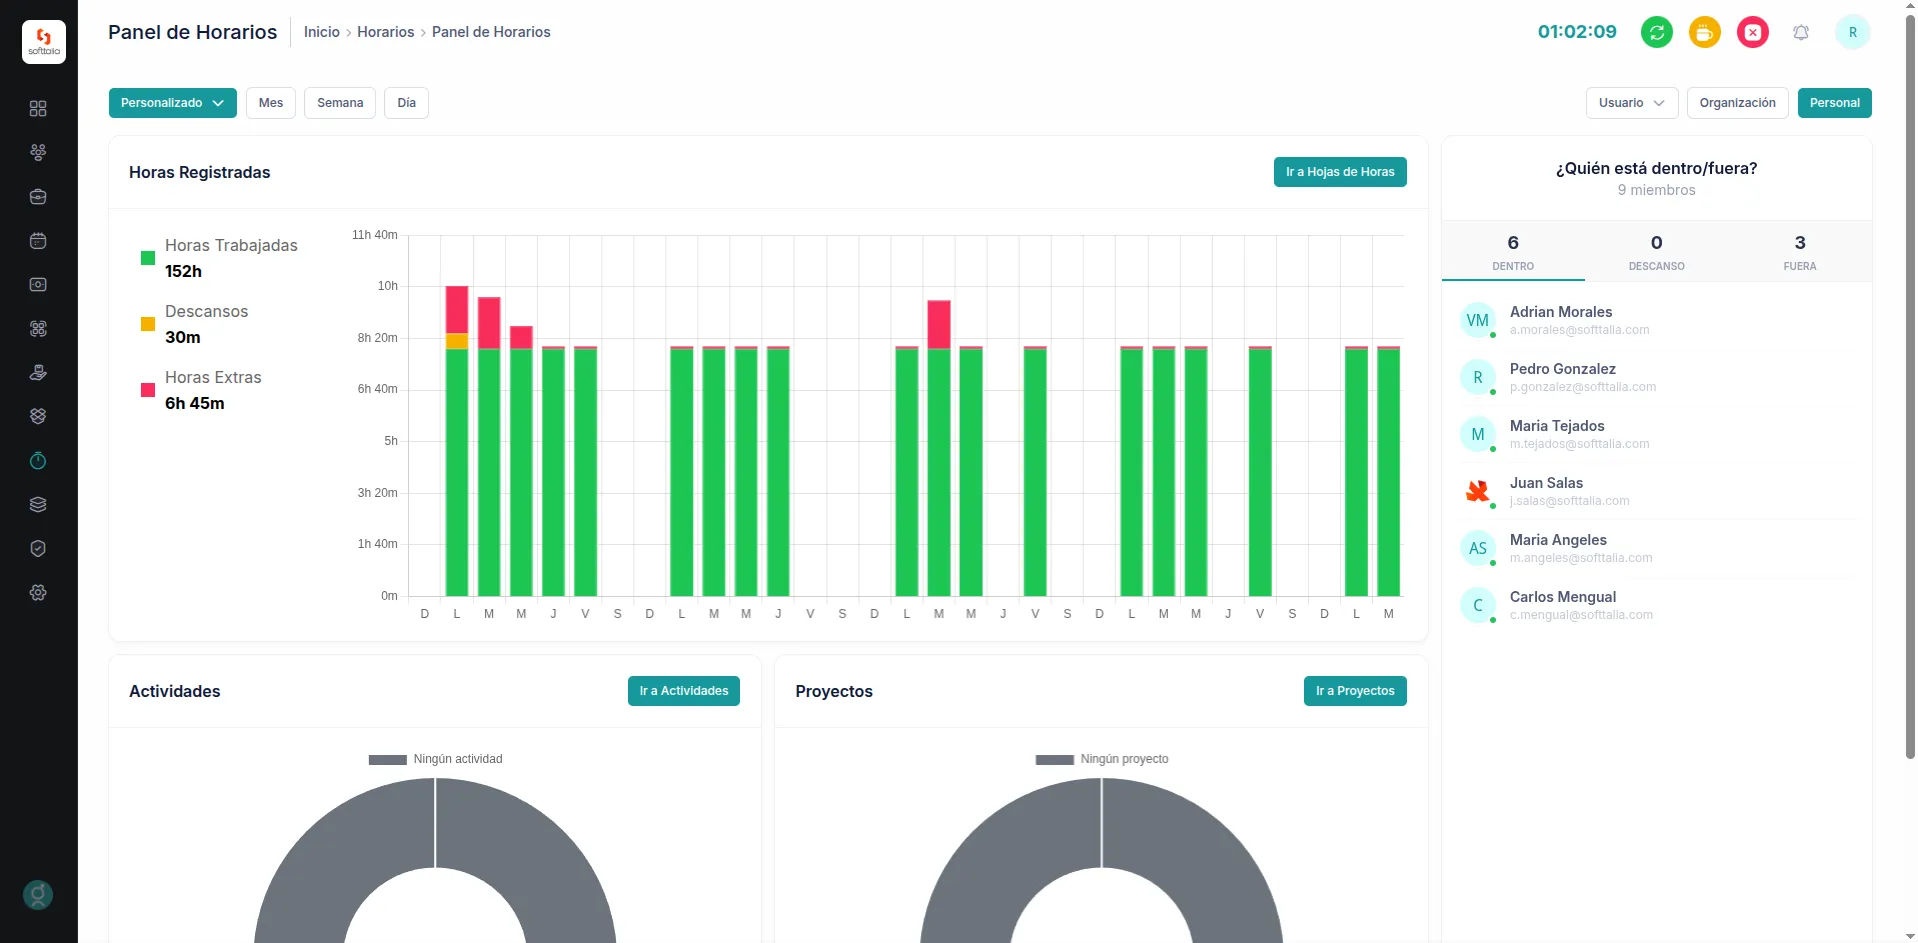
Task: Click Carlos Mengual's C avatar
Action: [x=1478, y=605]
